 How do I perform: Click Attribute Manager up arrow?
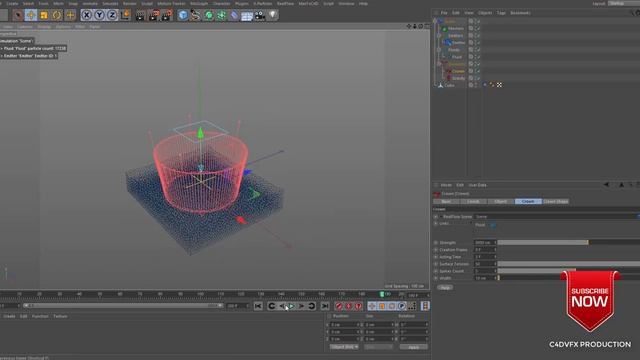click(621, 185)
